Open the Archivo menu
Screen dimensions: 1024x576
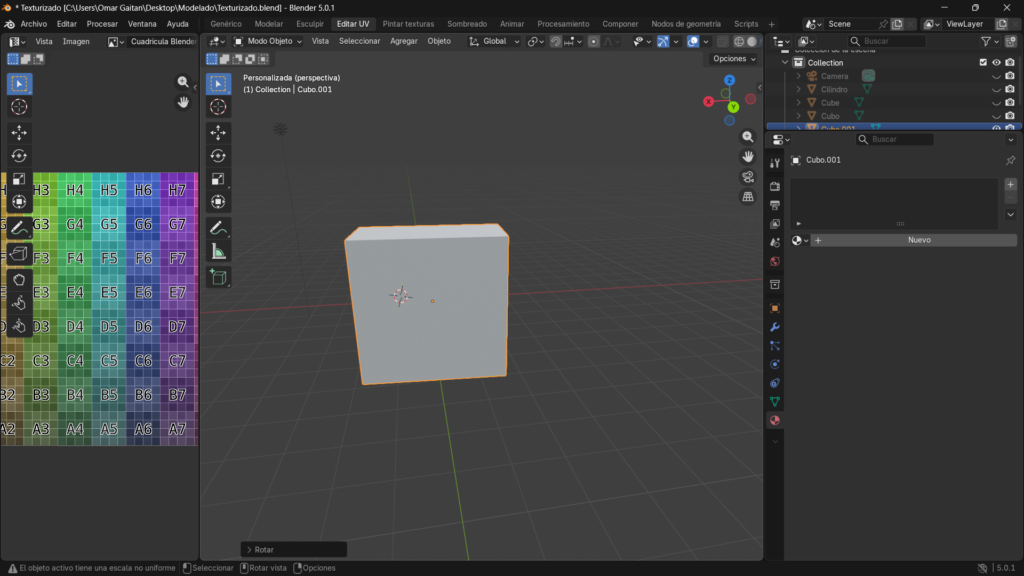(x=34, y=23)
